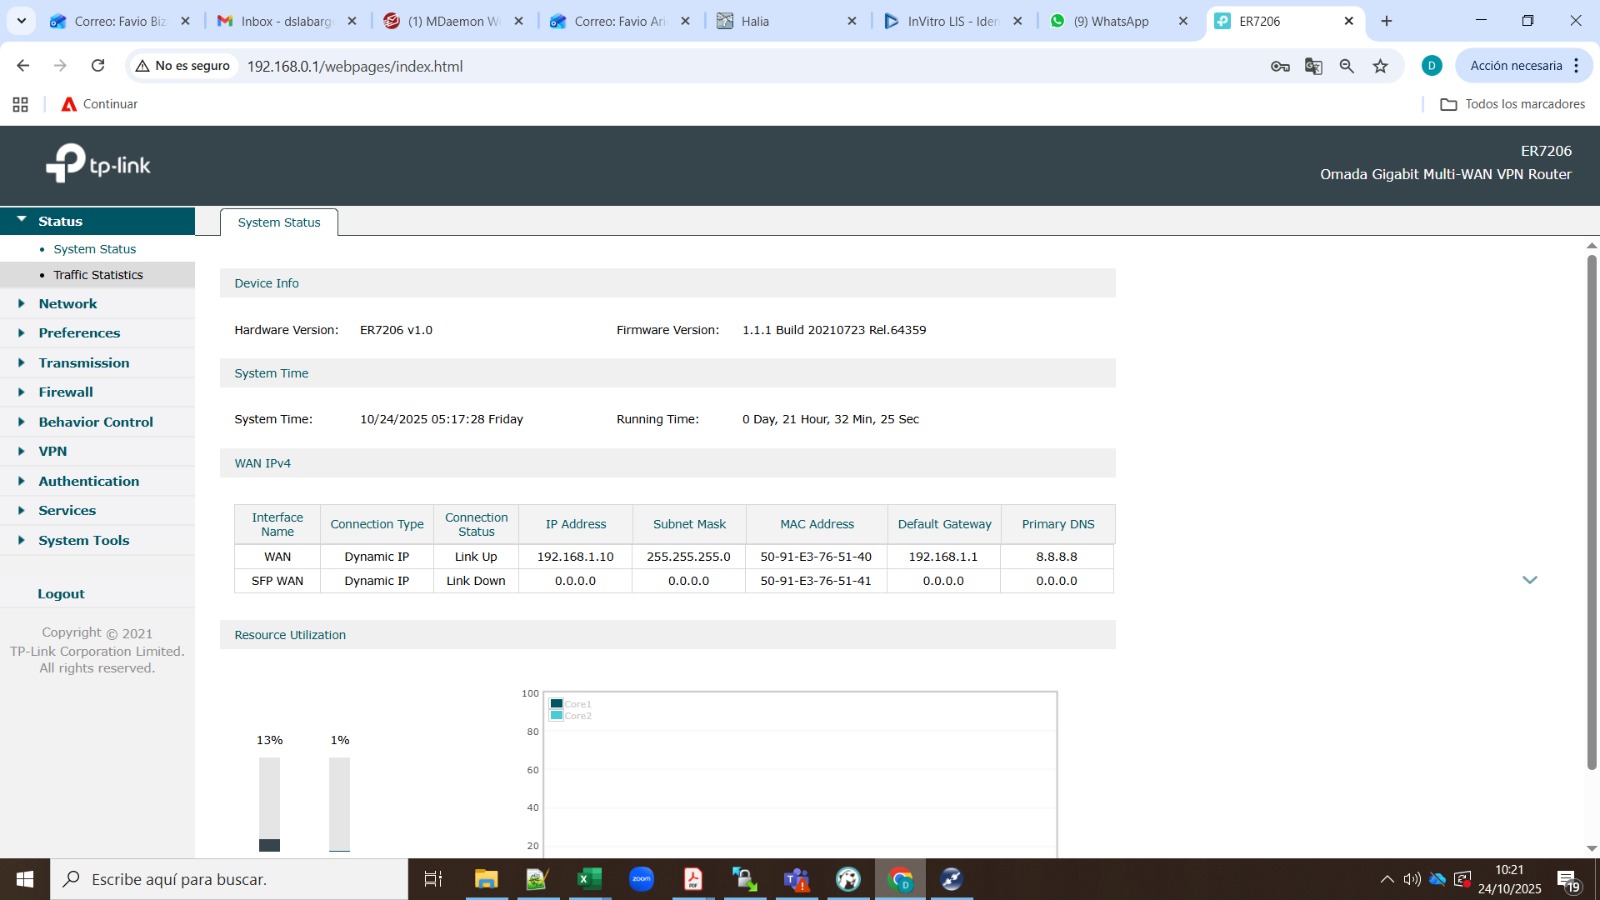The image size is (1600, 900).
Task: Open Traffic Statistics in sidebar
Action: [x=98, y=275]
